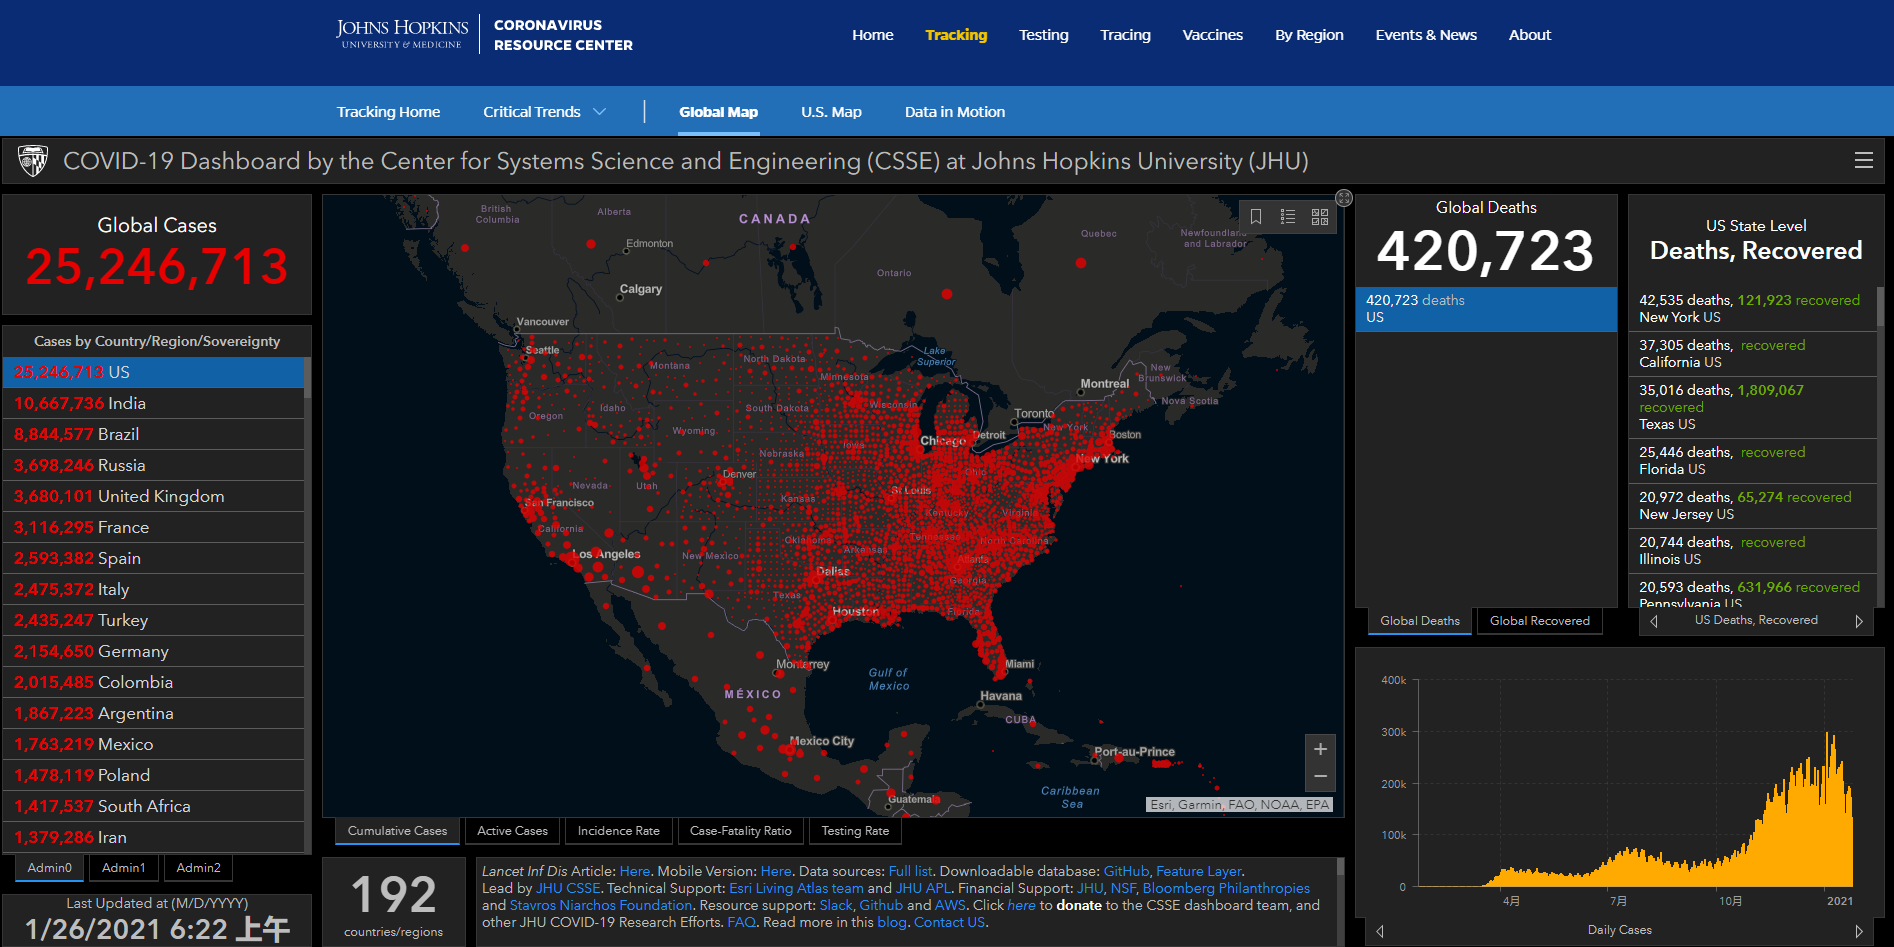Open the Events & News nav item
Image resolution: width=1894 pixels, height=947 pixels.
[x=1426, y=35]
